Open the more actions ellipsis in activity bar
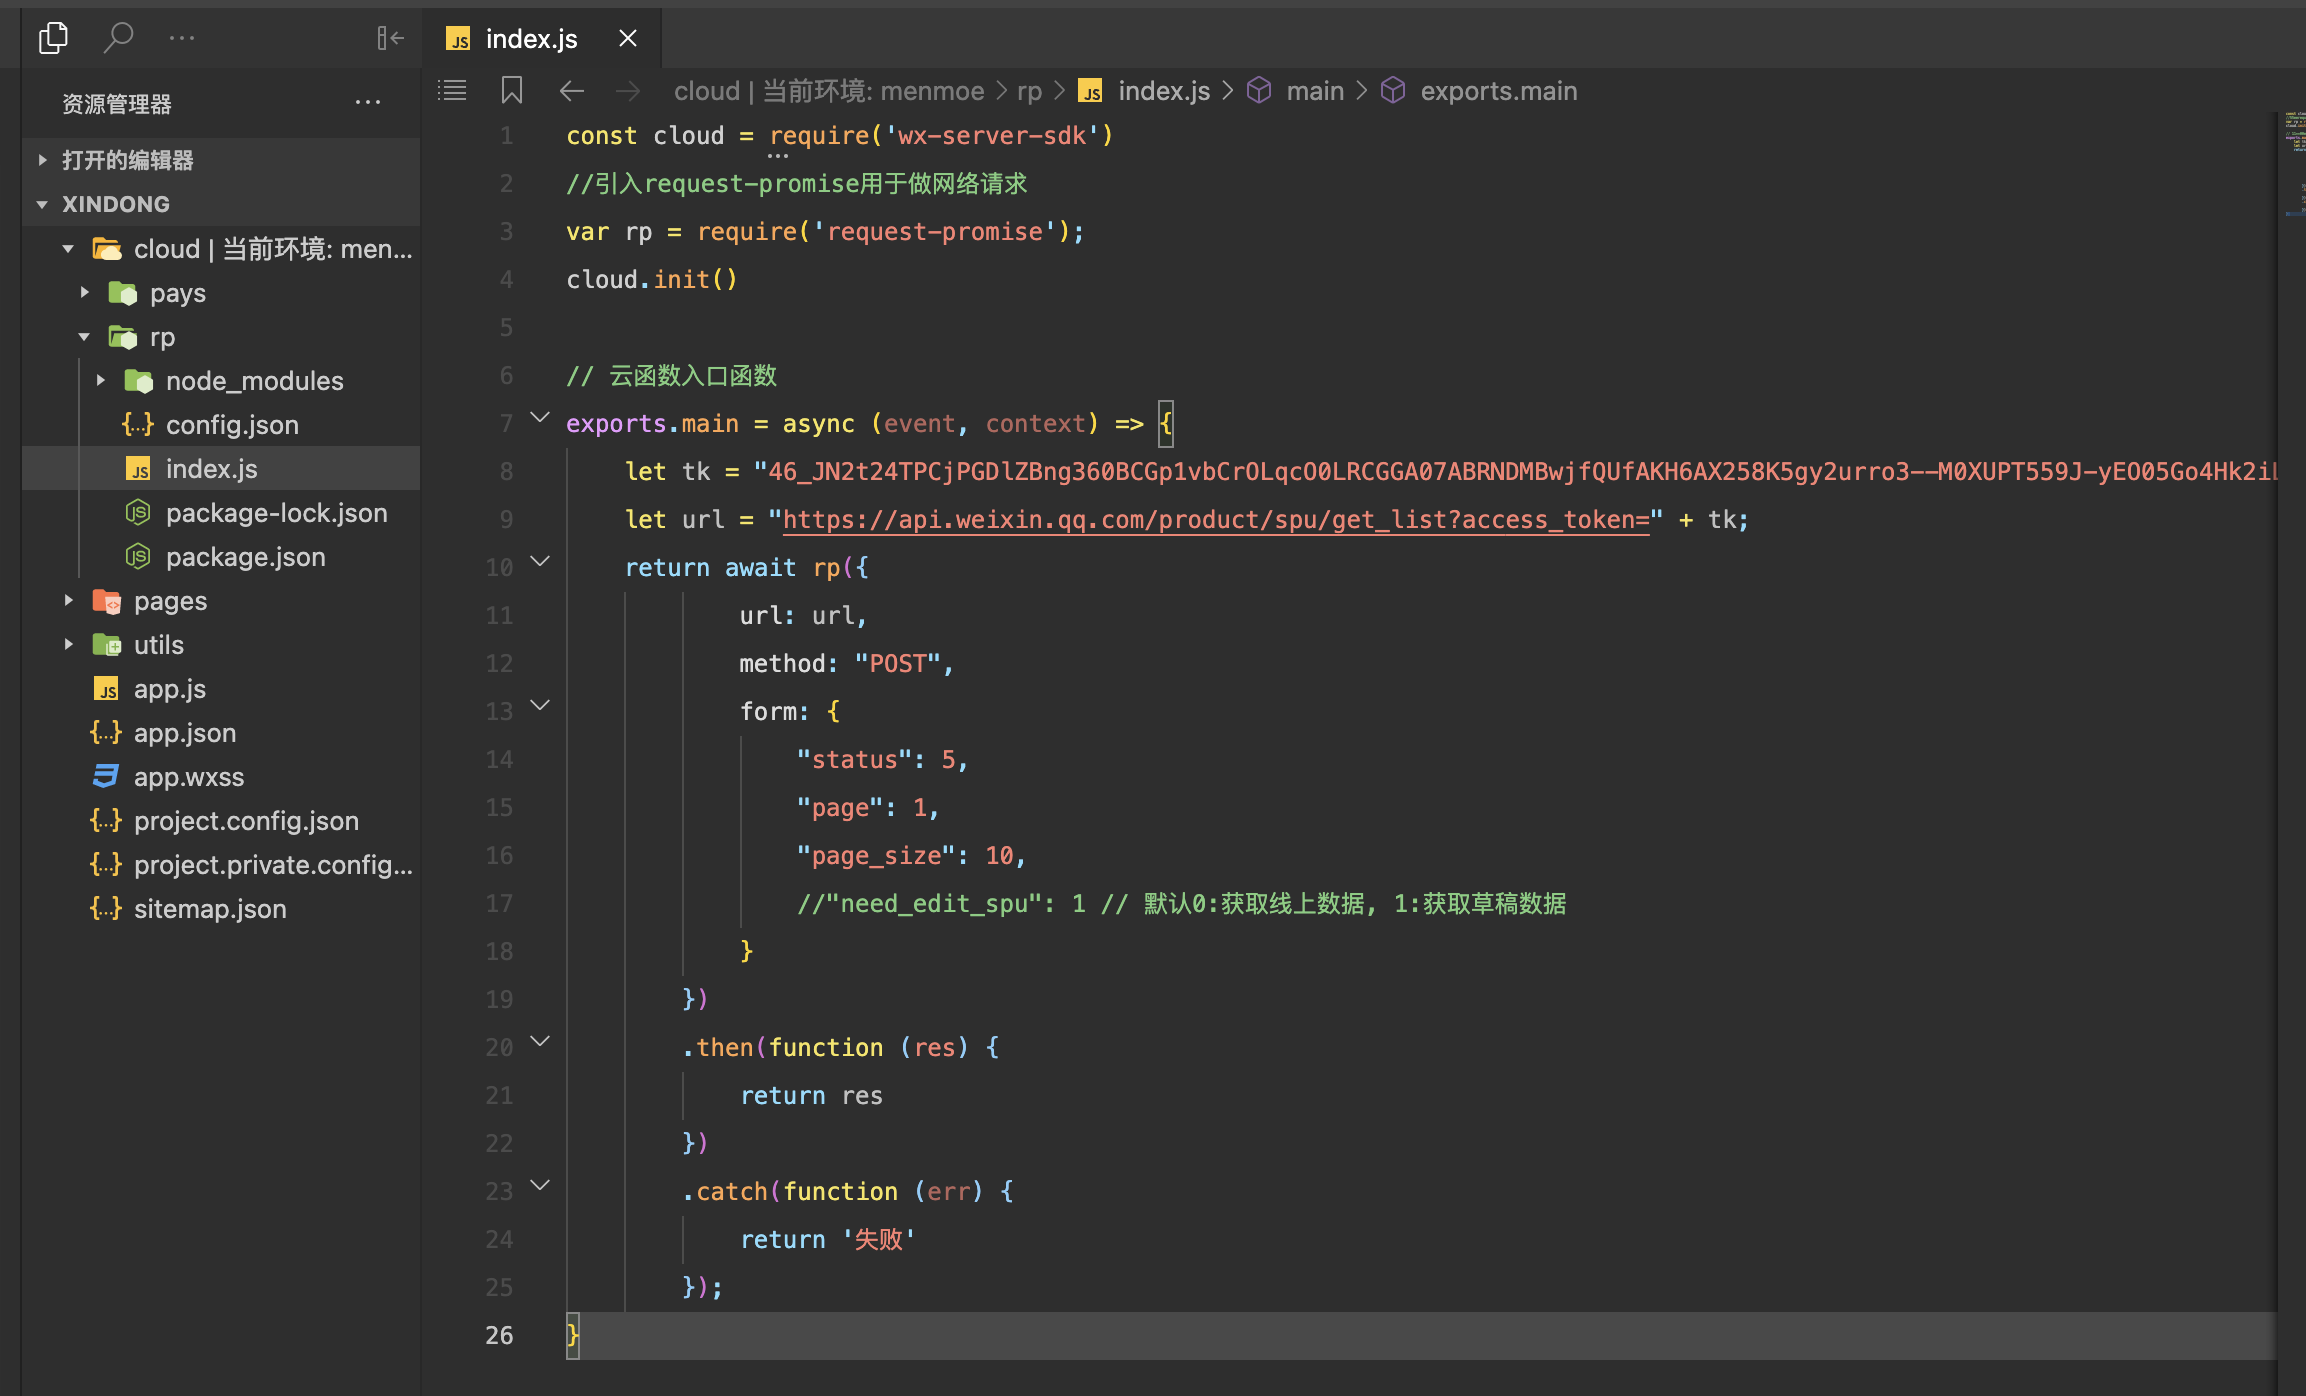 (182, 38)
